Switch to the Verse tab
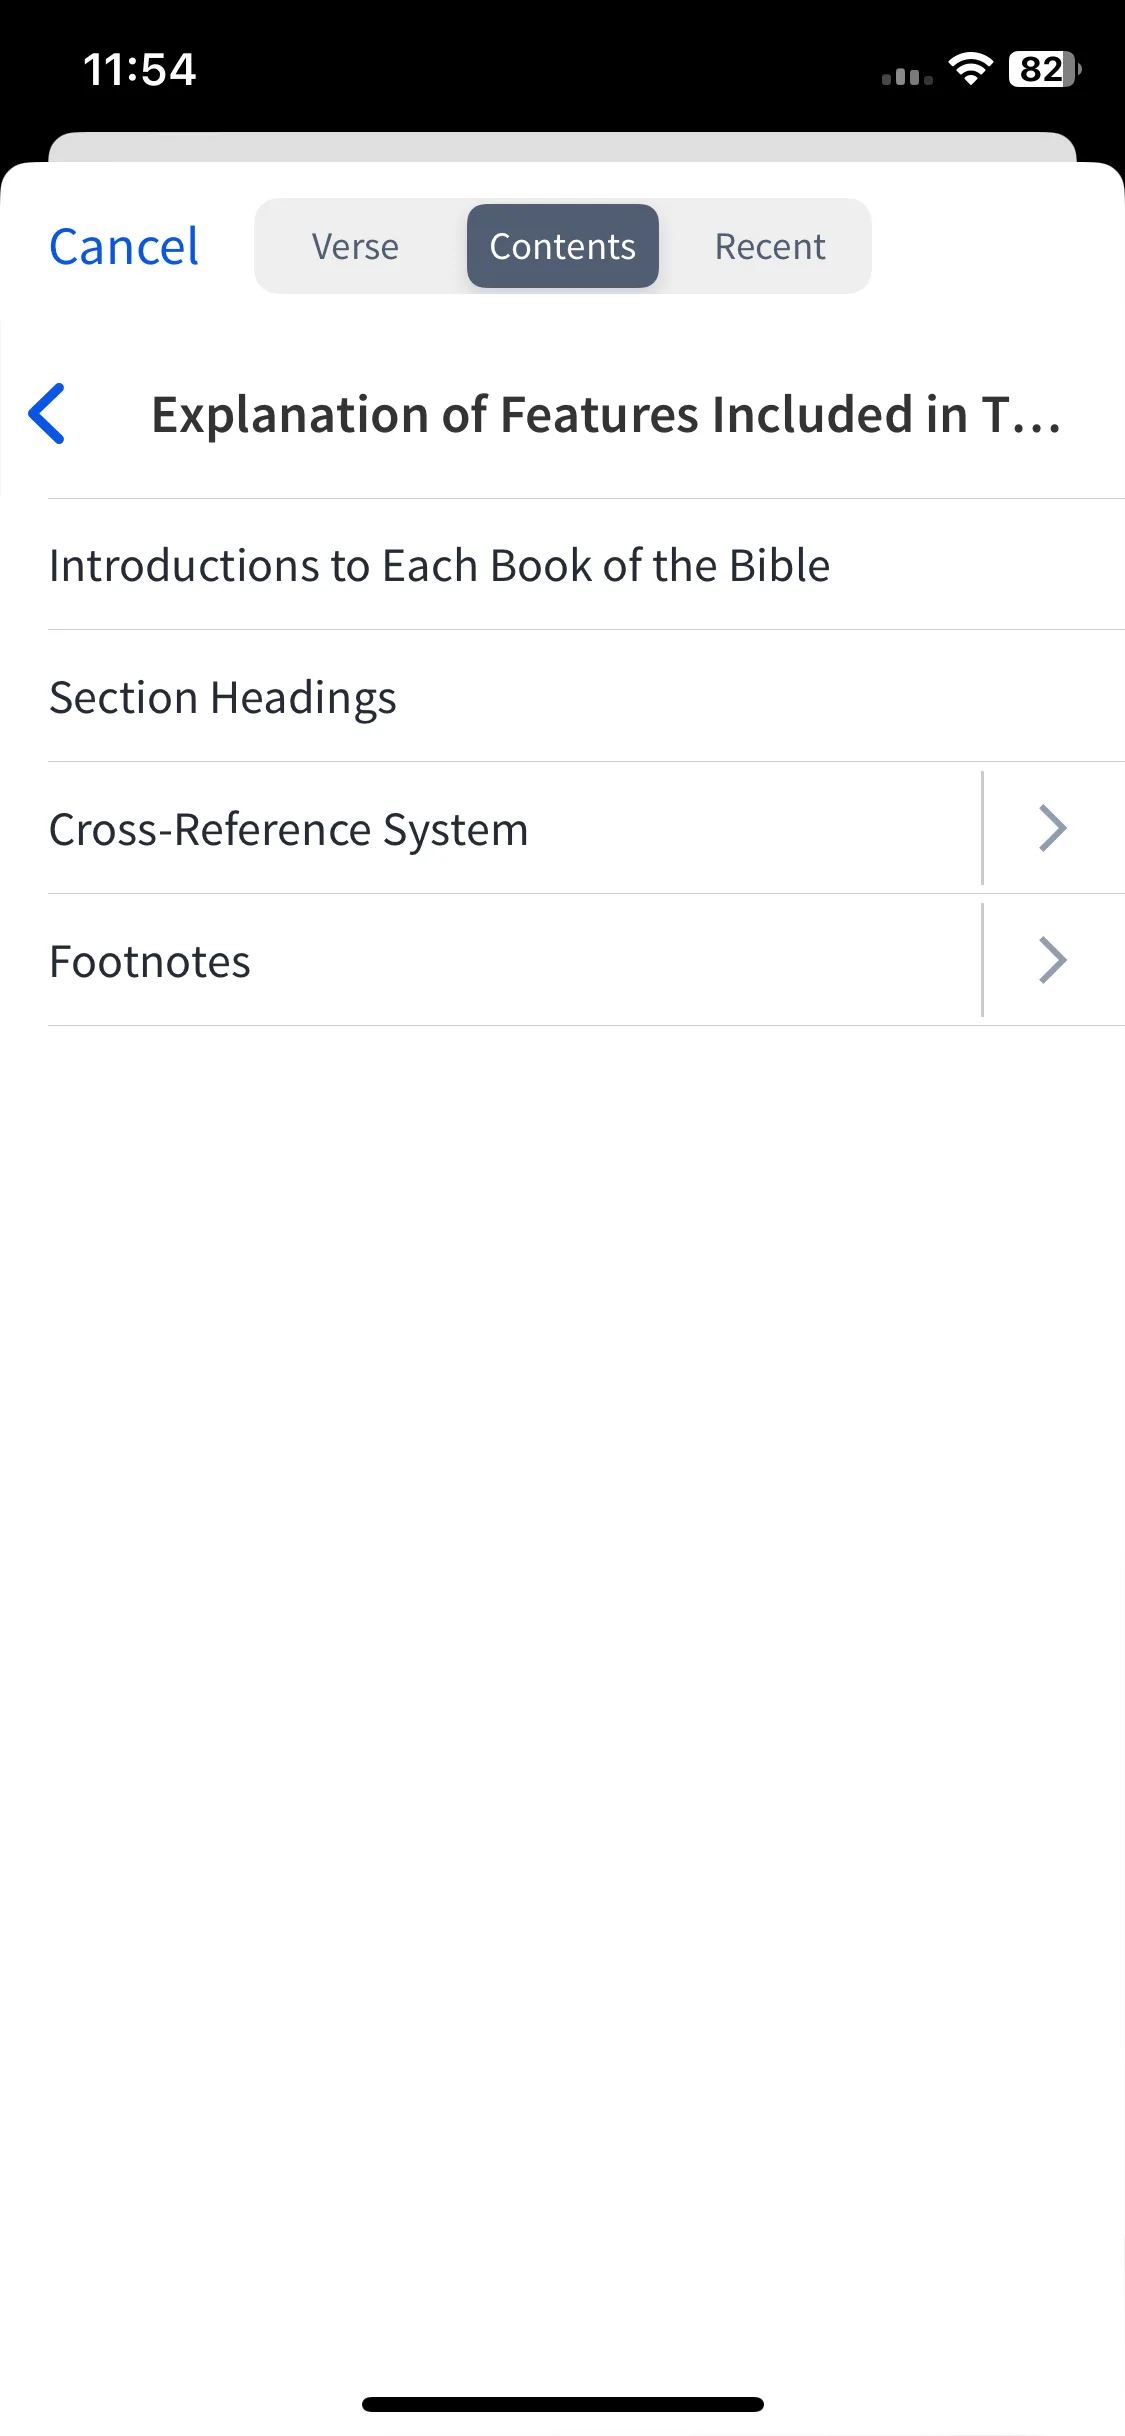 point(355,246)
